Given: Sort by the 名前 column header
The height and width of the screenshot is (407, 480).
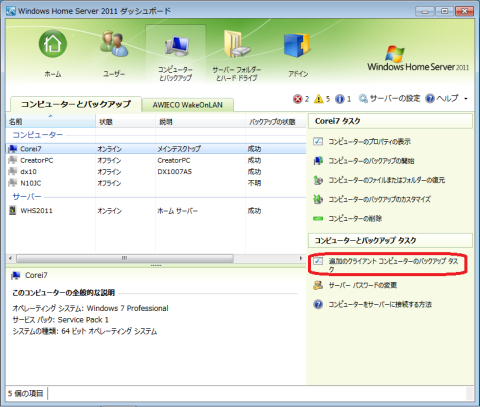Looking at the screenshot, I should pyautogui.click(x=51, y=122).
